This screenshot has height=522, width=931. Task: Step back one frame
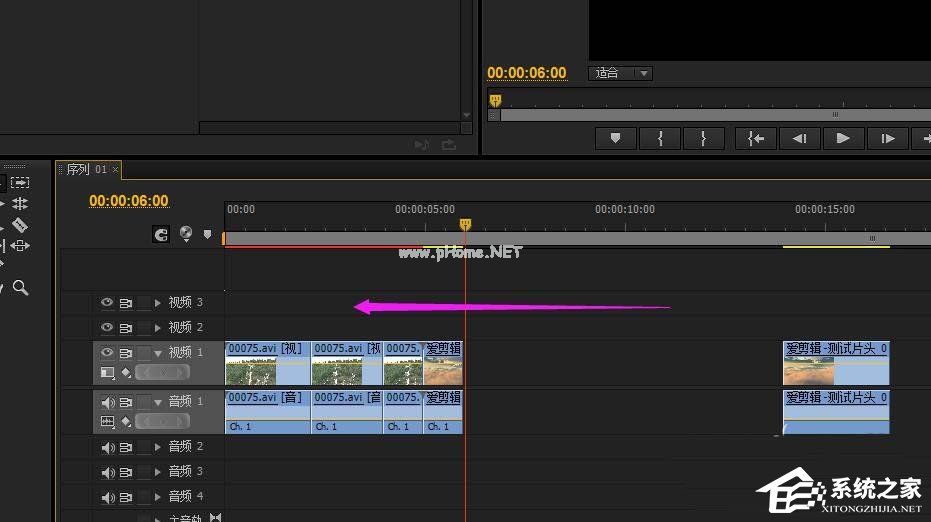coord(799,139)
